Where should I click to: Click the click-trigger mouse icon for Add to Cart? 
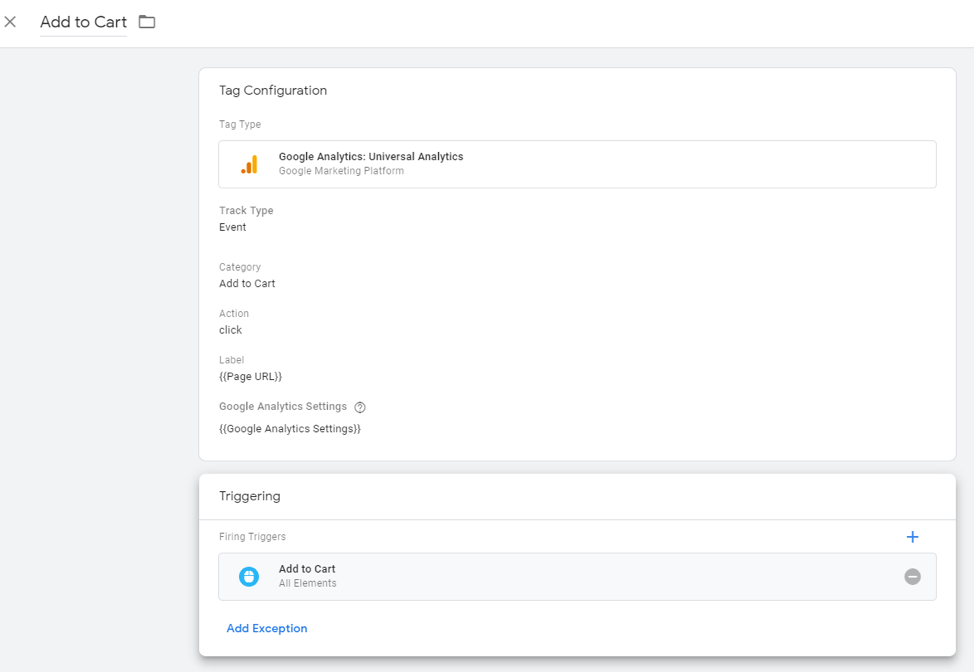(249, 576)
